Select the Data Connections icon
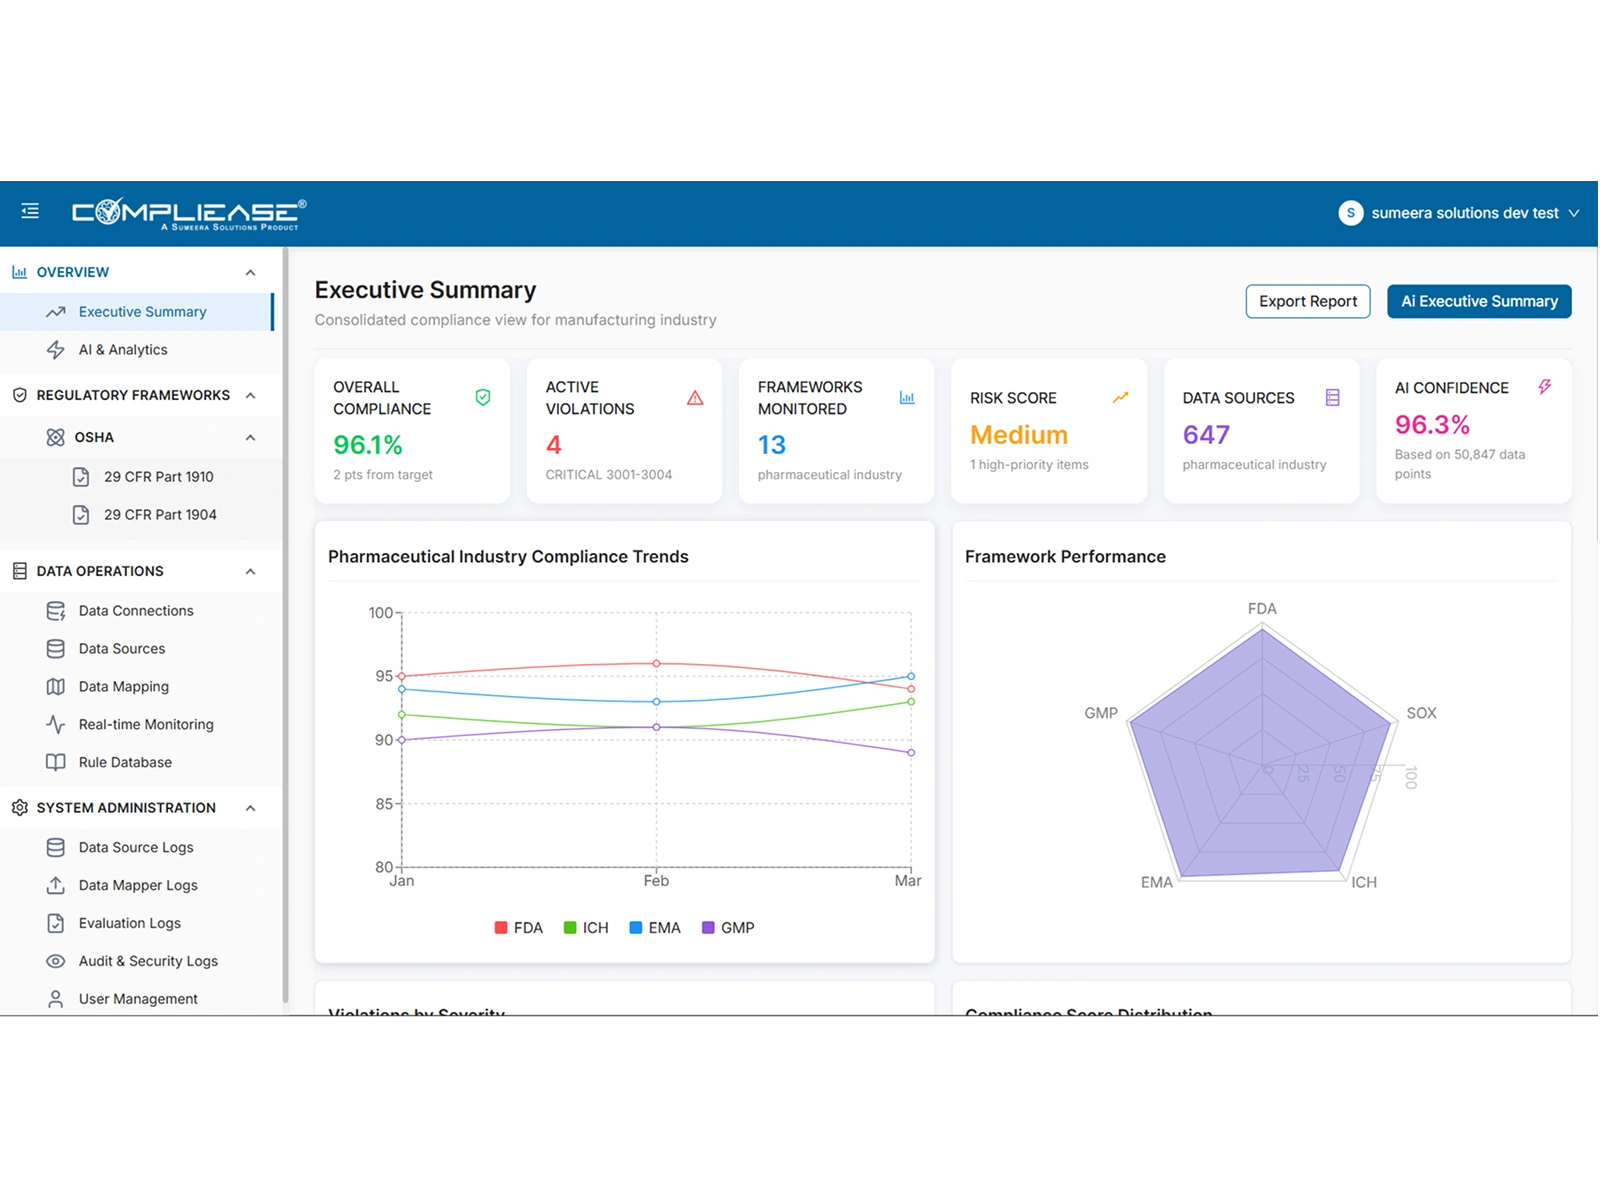The height and width of the screenshot is (1200, 1600). 54,610
